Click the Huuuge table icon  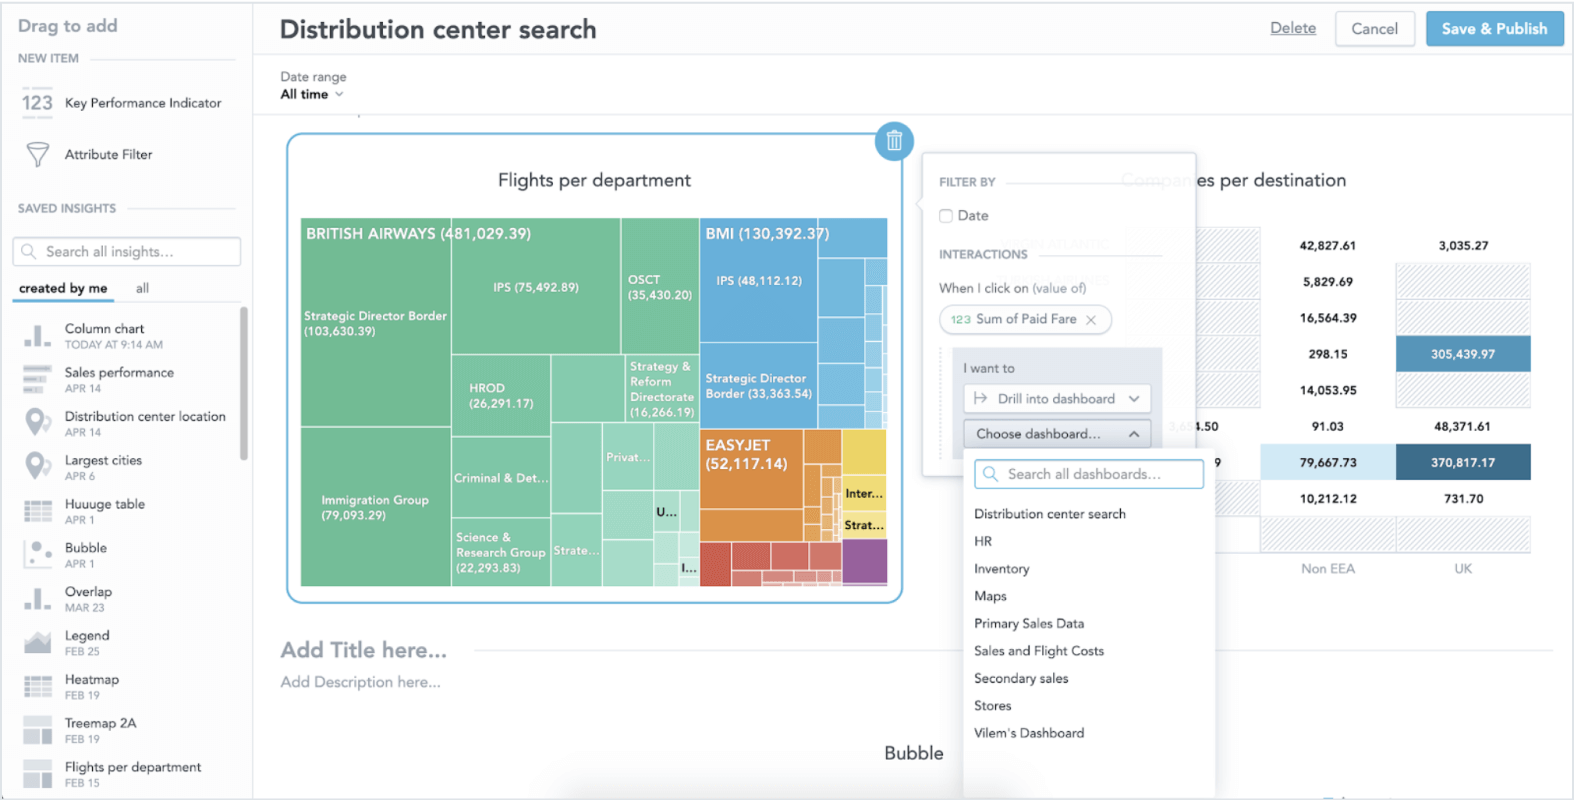37,511
